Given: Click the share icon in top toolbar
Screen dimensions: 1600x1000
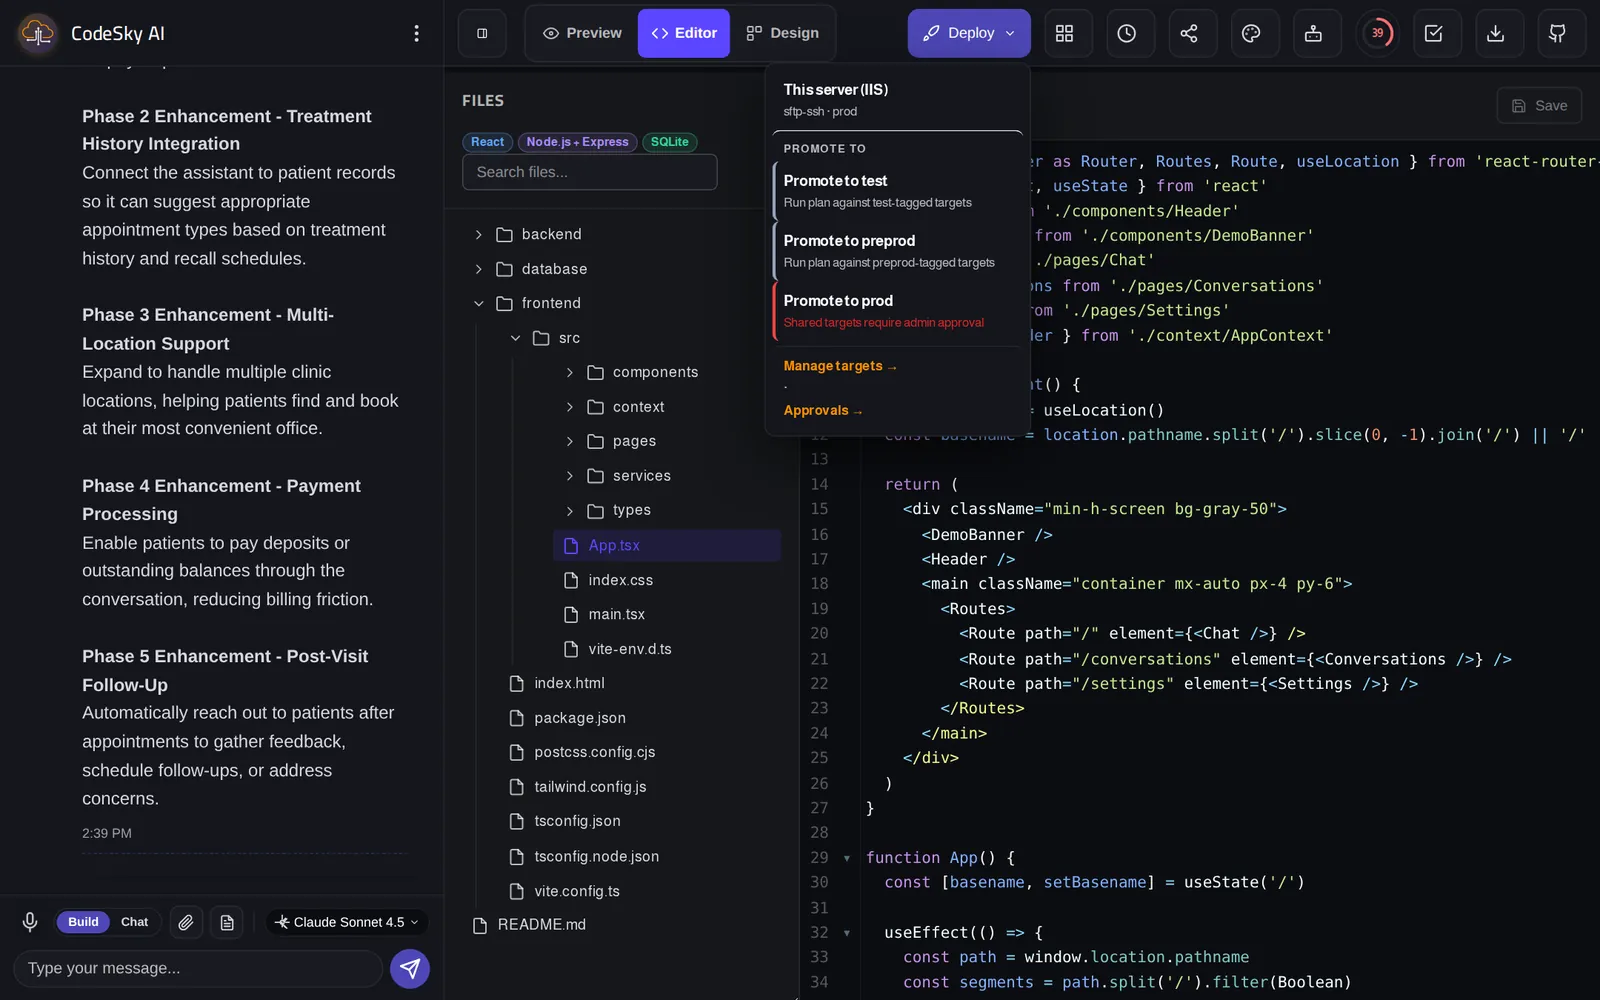Looking at the screenshot, I should [1189, 33].
